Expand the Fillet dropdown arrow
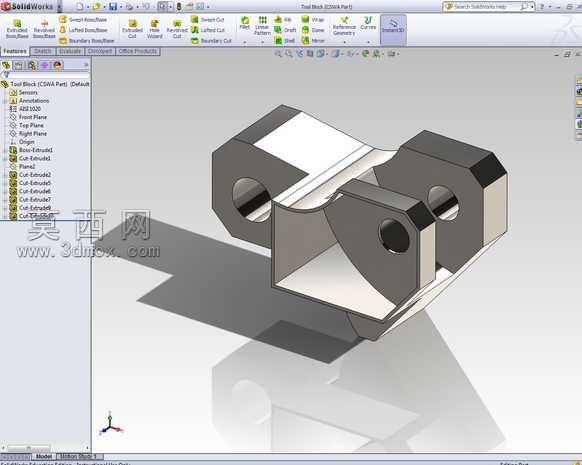The width and height of the screenshot is (582, 465). 245,42
